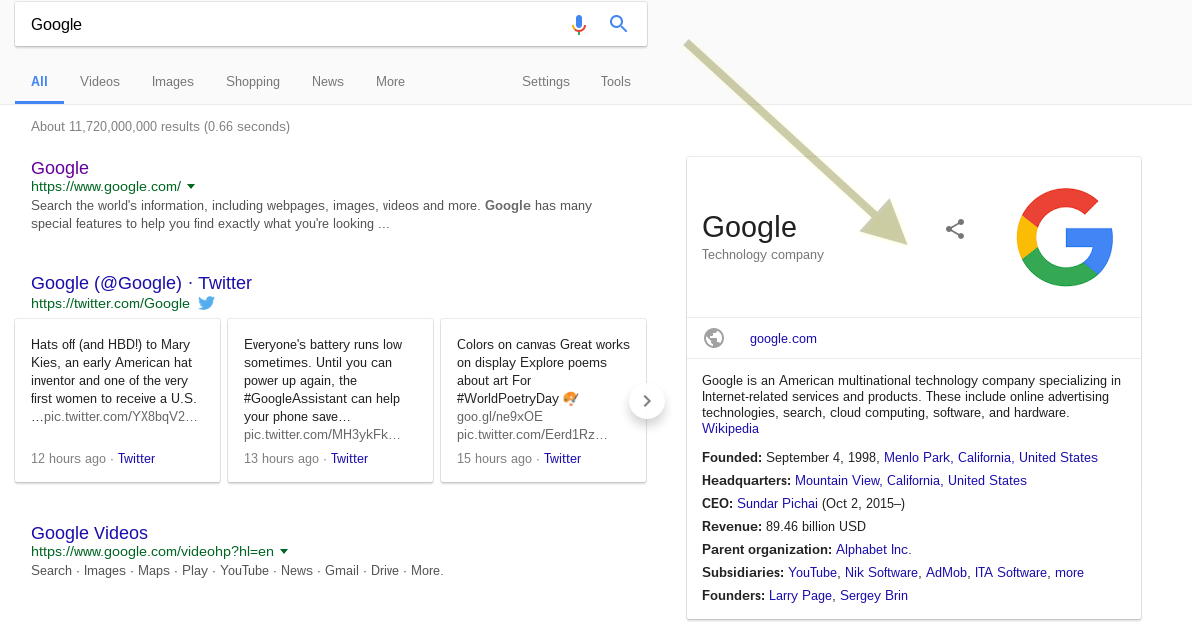Click in the Google search input field
Image resolution: width=1192 pixels, height=622 pixels.
click(290, 24)
